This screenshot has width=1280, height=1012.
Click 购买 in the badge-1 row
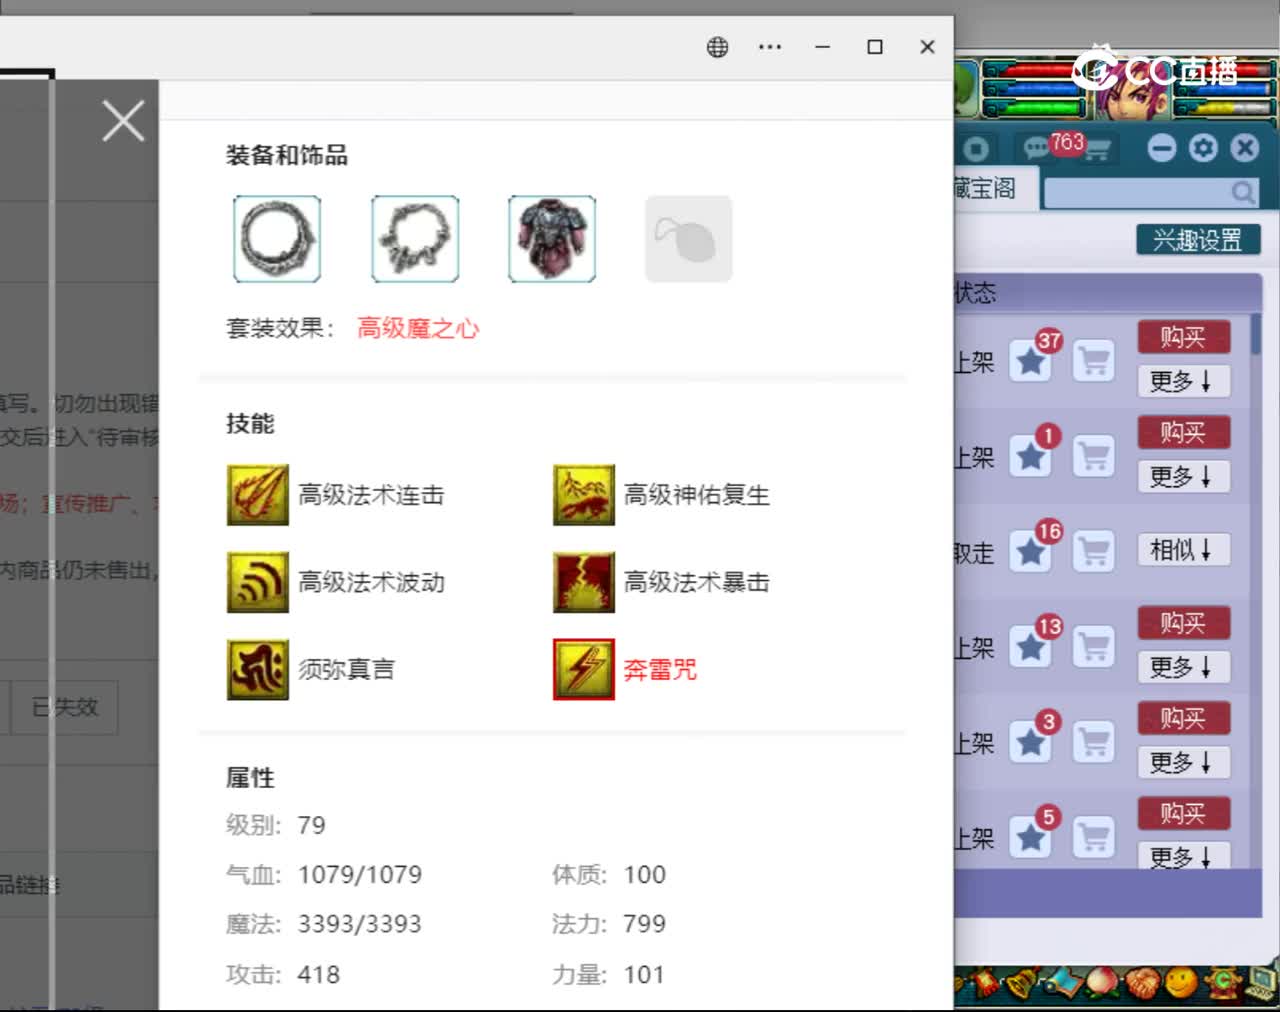(1184, 433)
